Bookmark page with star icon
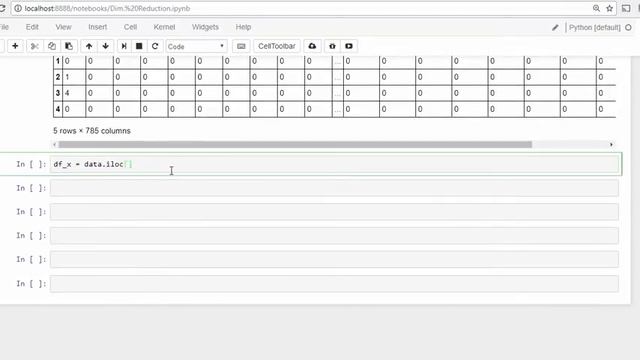 click(x=610, y=8)
